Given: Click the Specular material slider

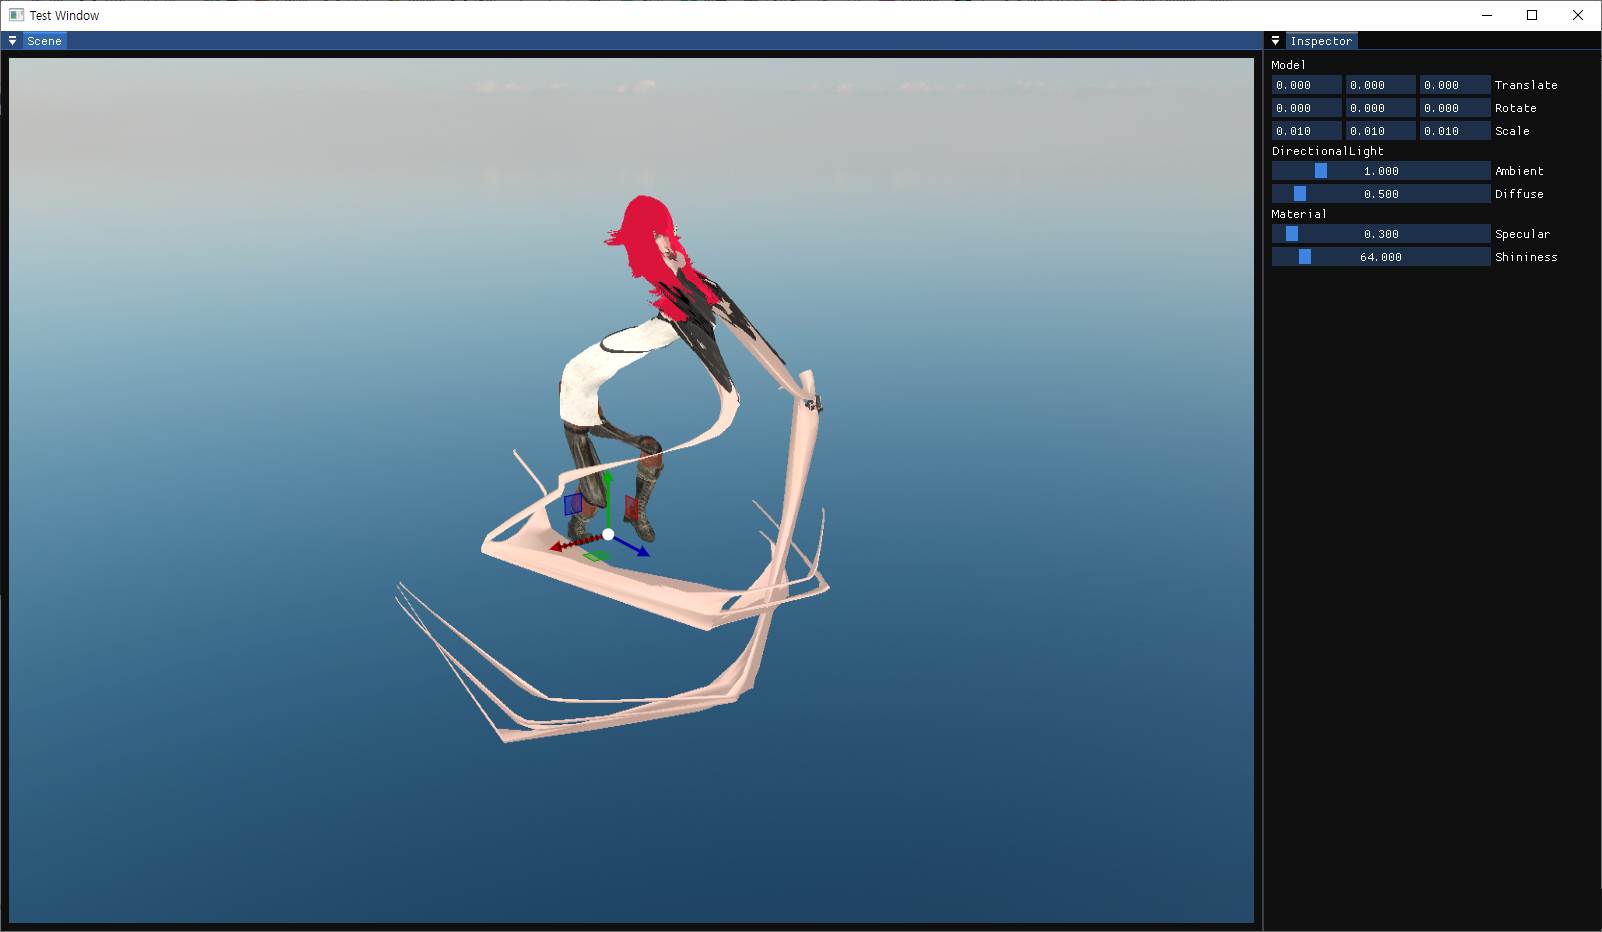Looking at the screenshot, I should tap(1381, 234).
